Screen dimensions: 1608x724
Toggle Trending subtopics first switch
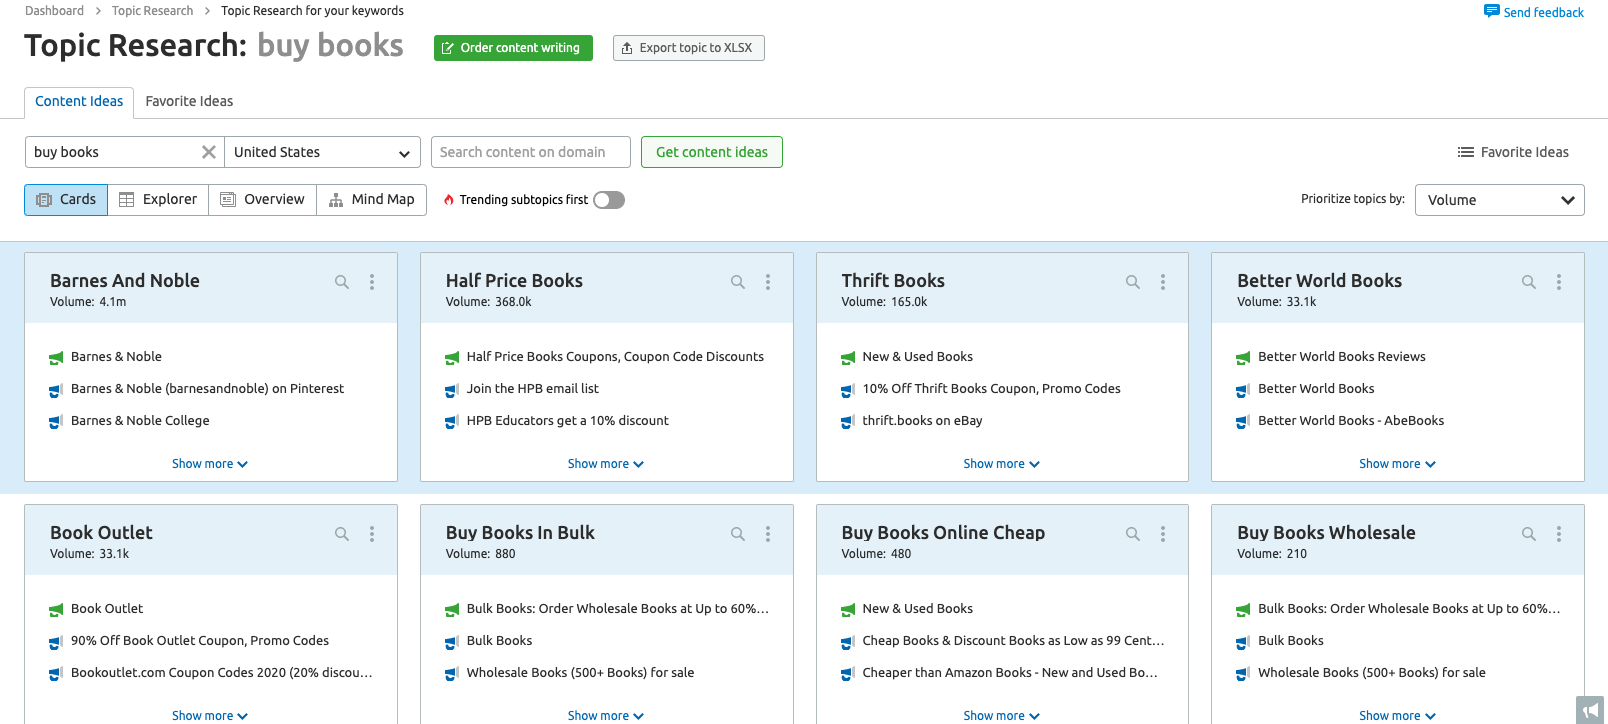pyautogui.click(x=609, y=200)
